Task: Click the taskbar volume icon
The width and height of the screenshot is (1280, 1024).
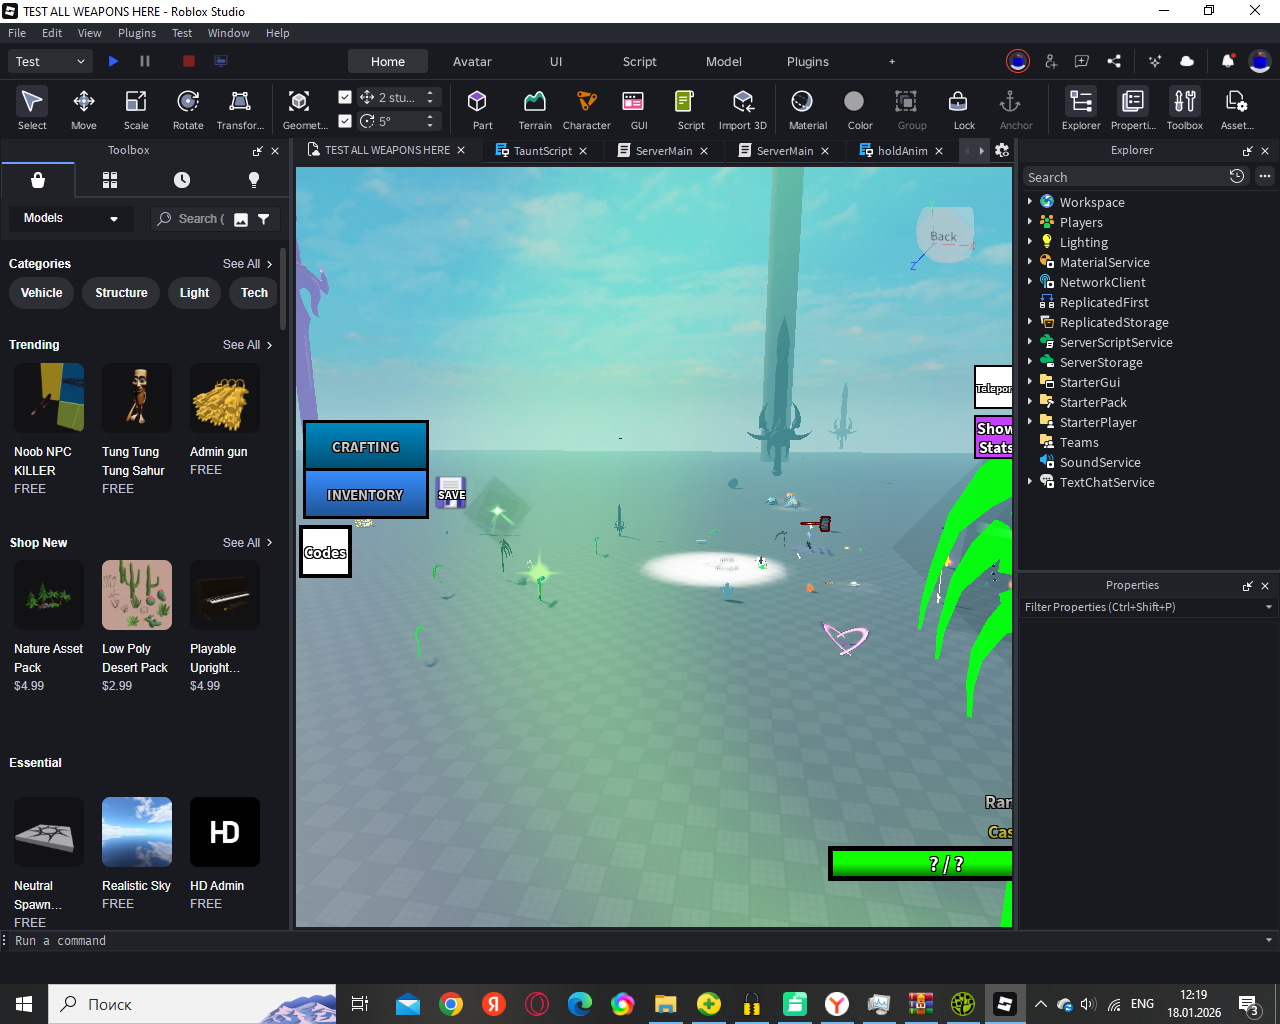Action: point(1088,1004)
